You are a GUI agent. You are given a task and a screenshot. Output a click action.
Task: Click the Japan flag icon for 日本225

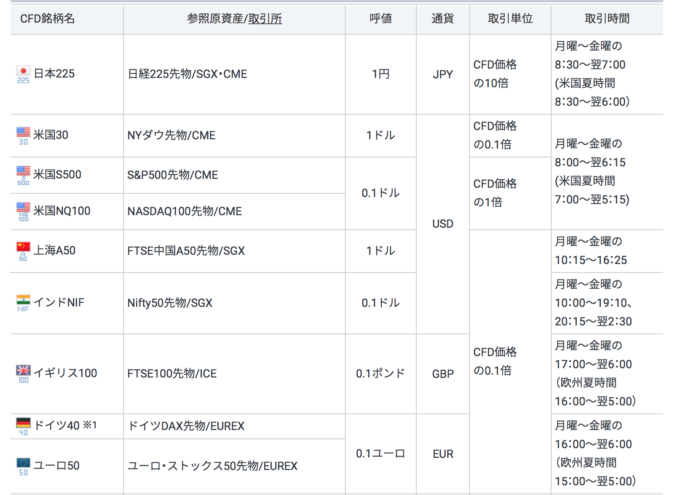[x=23, y=72]
